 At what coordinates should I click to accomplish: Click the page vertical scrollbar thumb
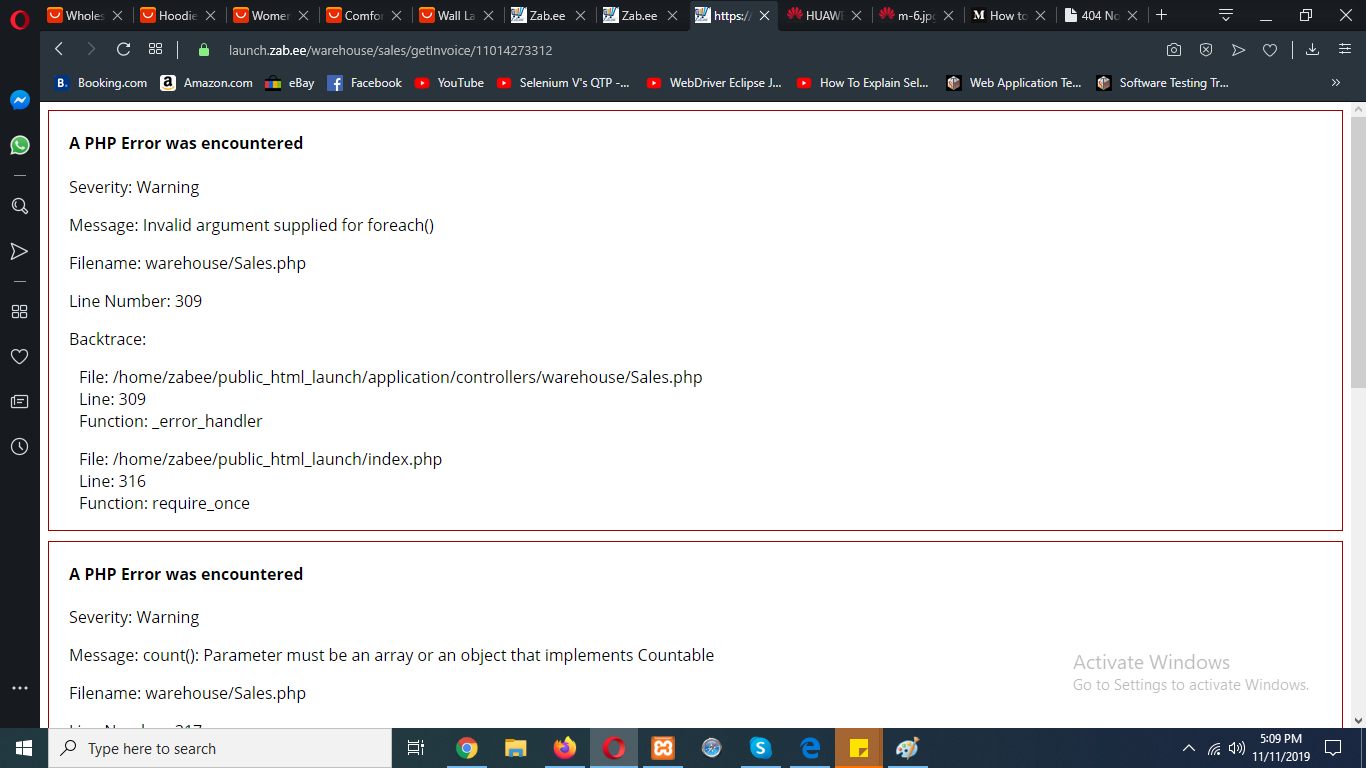pyautogui.click(x=1358, y=252)
